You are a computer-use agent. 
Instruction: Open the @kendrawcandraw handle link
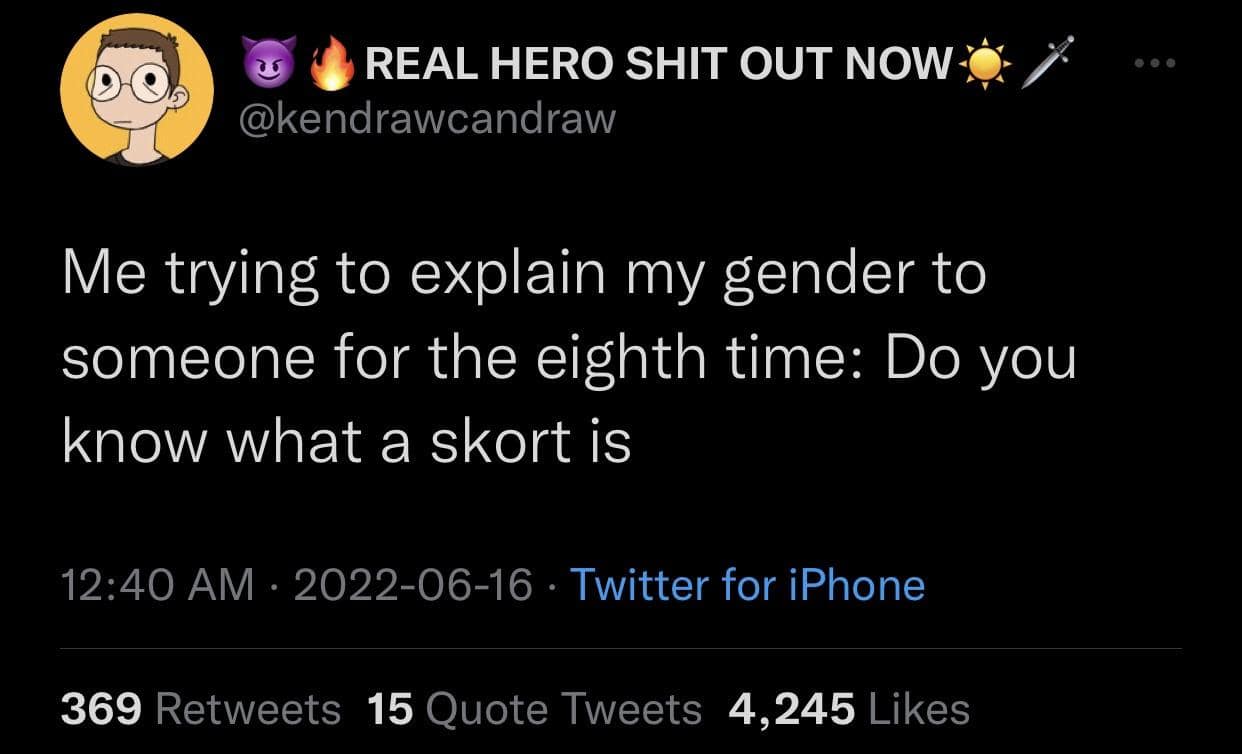pyautogui.click(x=429, y=119)
